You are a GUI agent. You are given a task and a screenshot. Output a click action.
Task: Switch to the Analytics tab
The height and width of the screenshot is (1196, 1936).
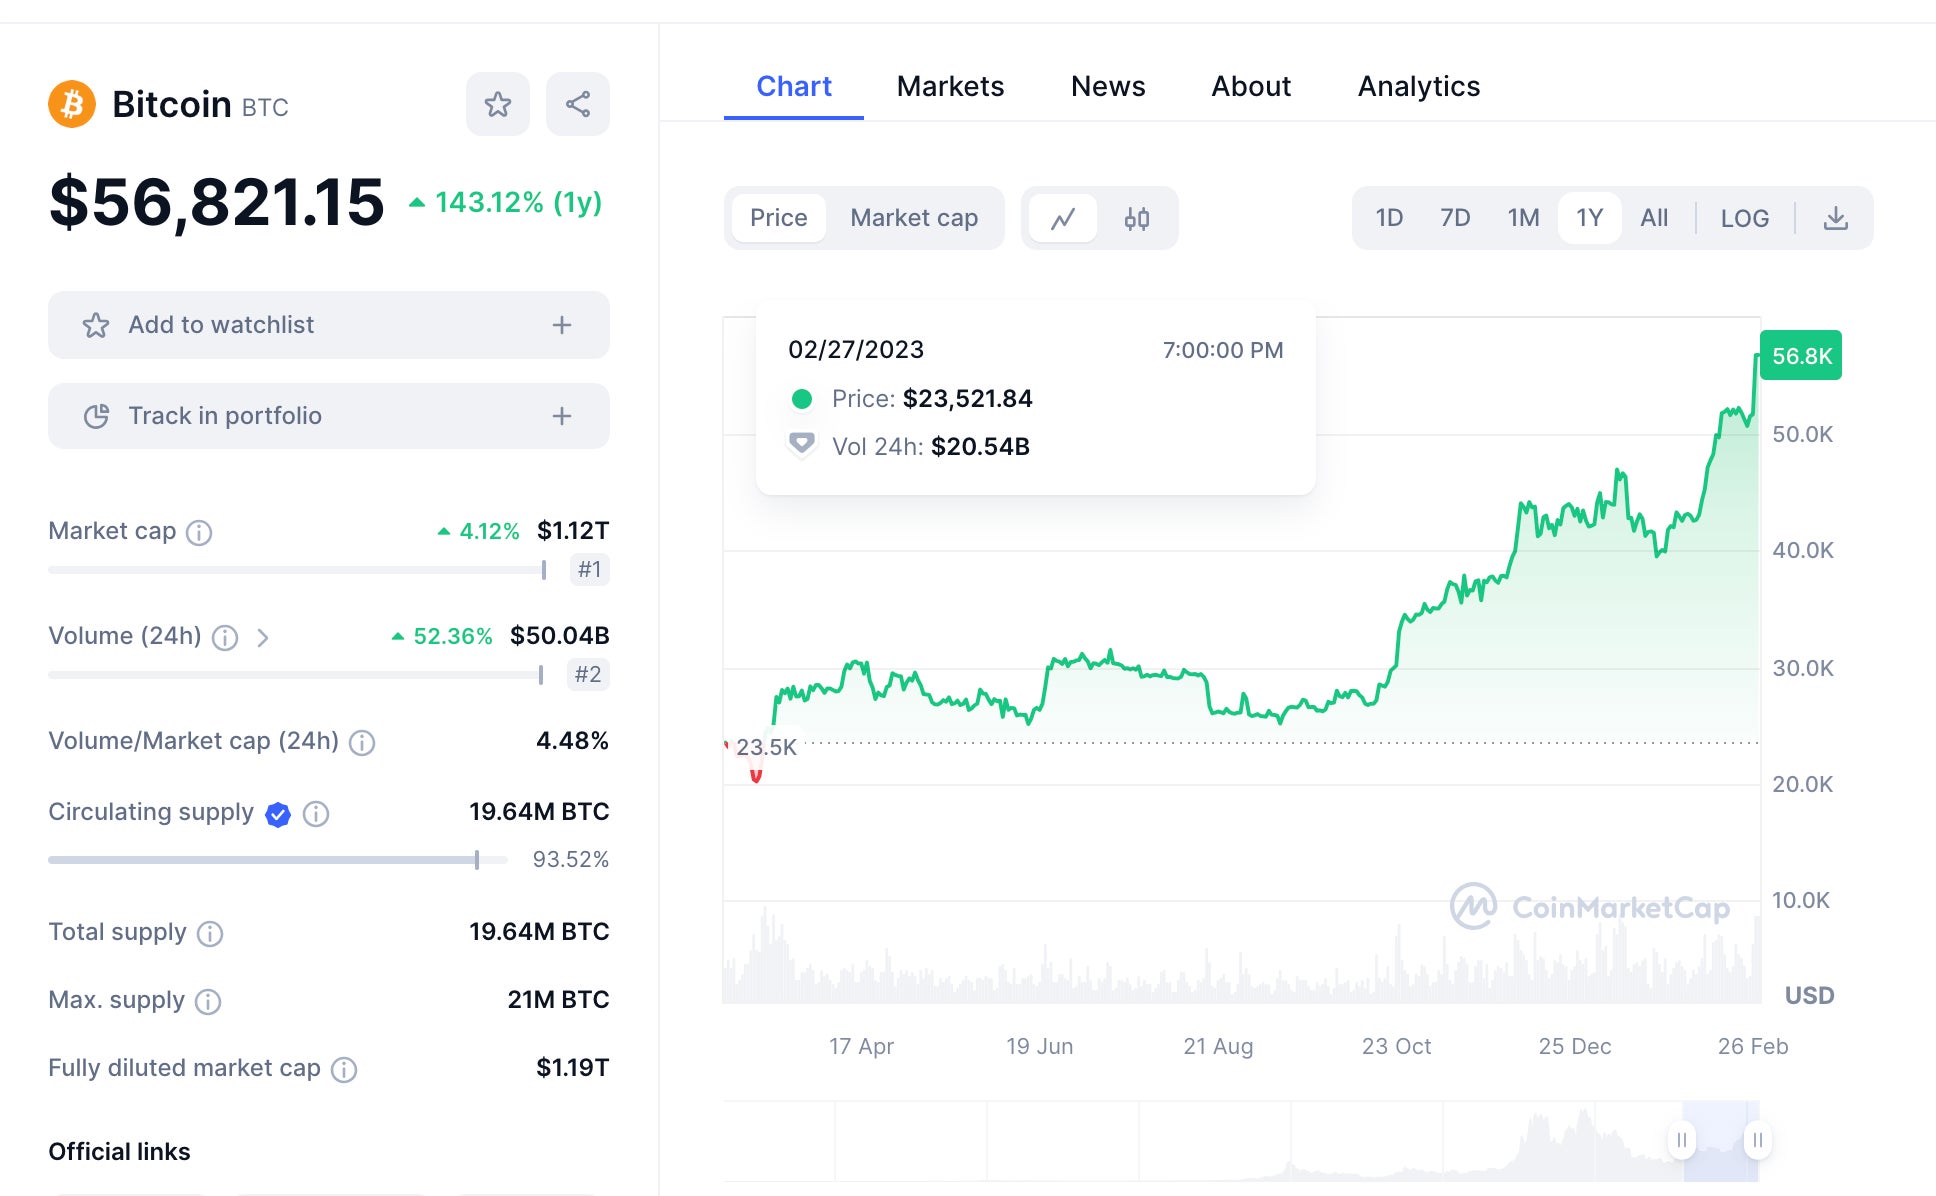1418,86
